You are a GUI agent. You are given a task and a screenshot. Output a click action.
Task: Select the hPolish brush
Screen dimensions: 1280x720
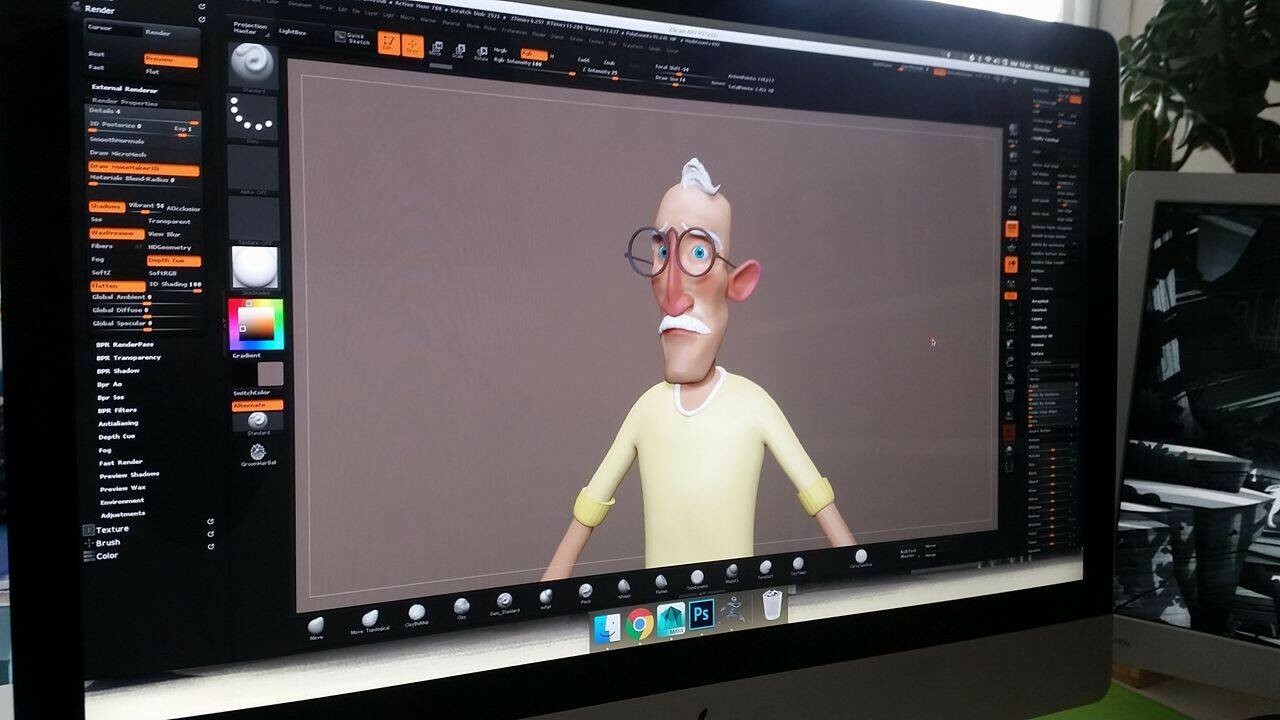click(624, 587)
